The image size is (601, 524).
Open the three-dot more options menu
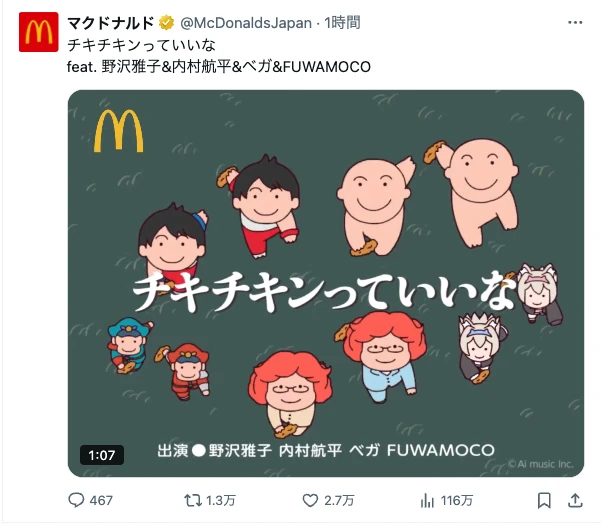click(x=575, y=23)
